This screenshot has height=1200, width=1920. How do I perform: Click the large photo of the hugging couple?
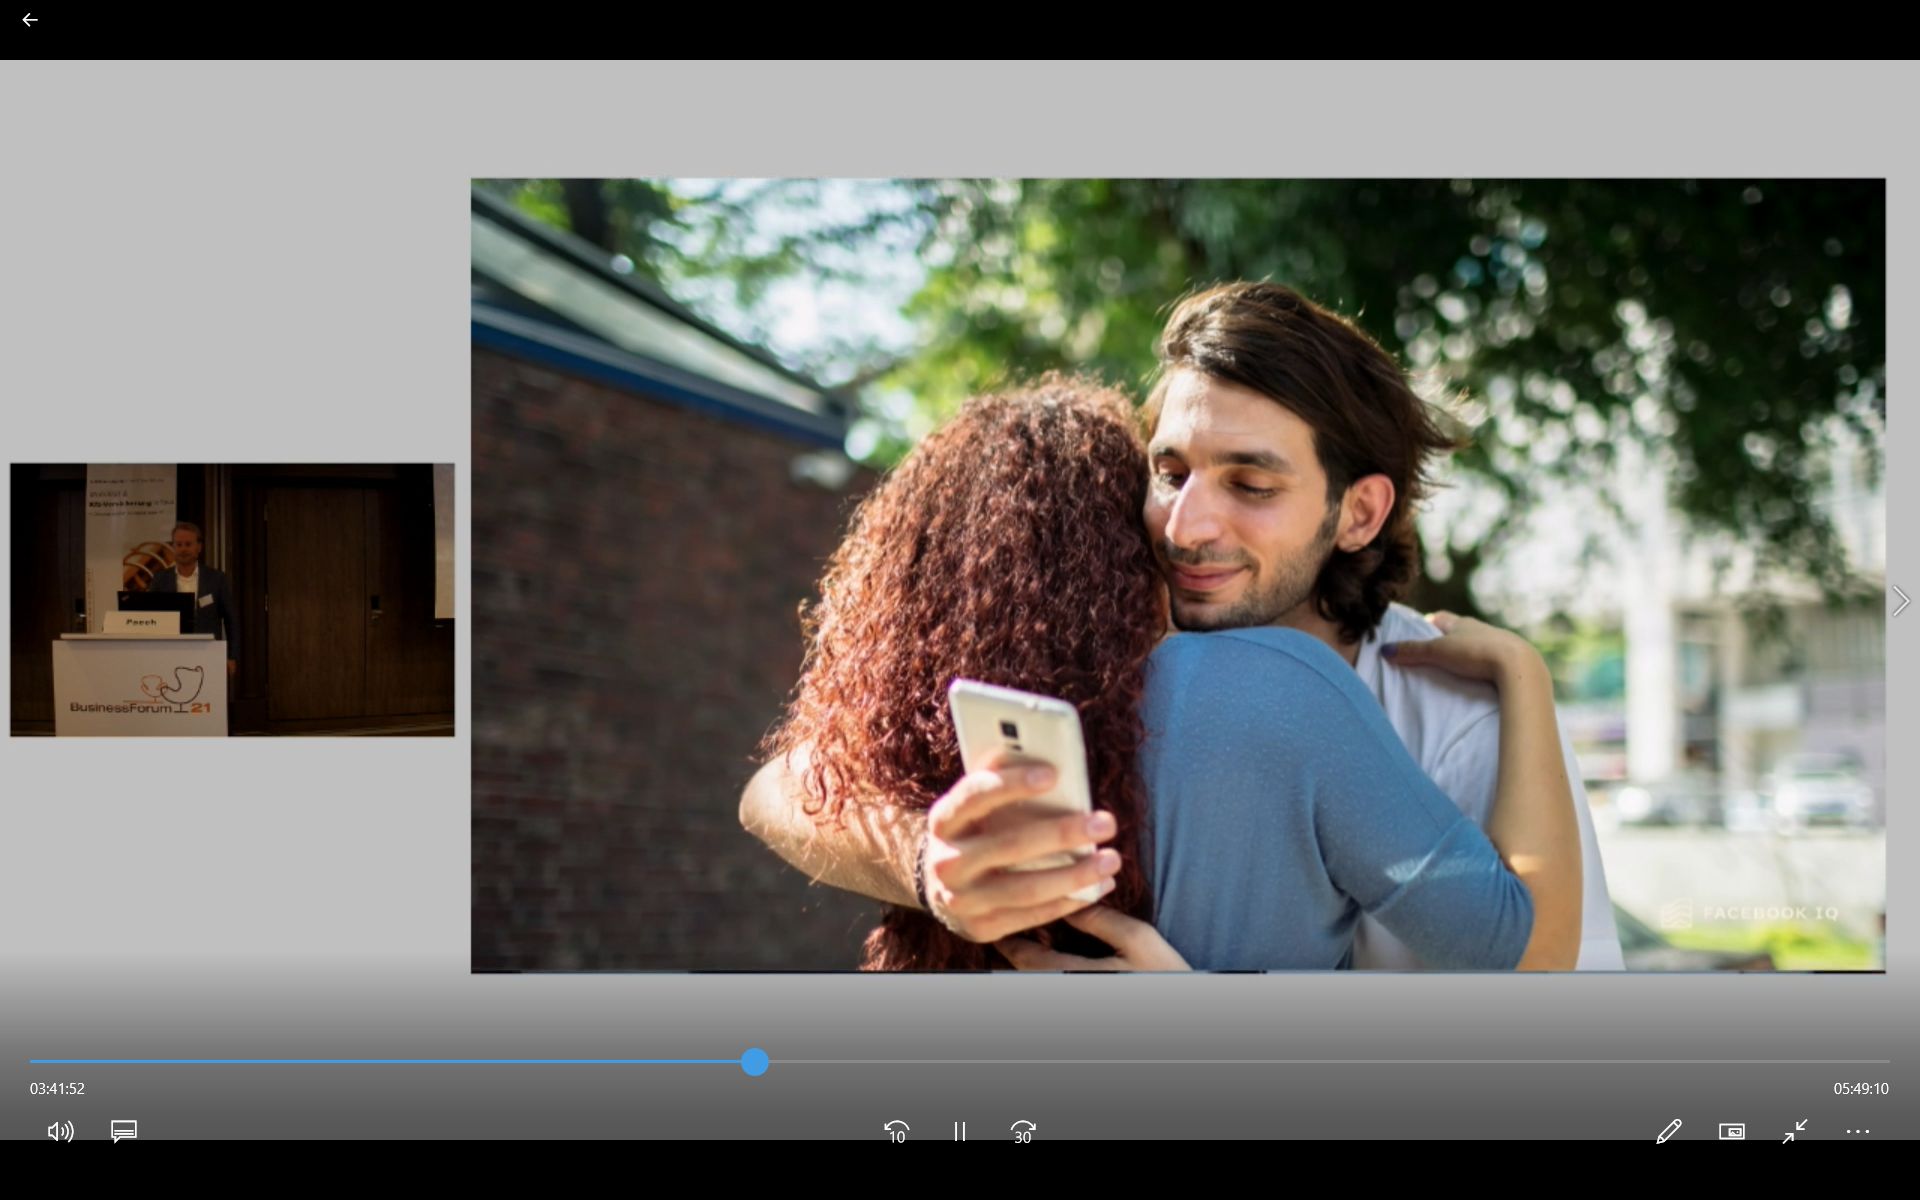tap(1178, 575)
